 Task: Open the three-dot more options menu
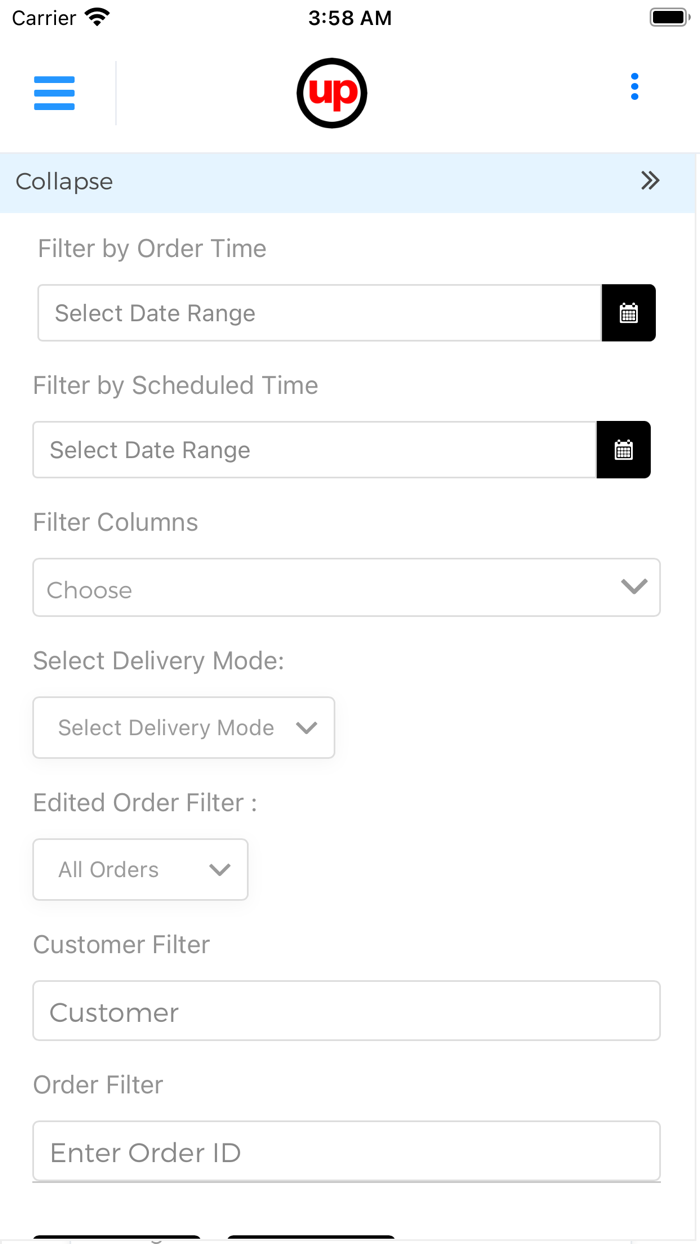coord(634,87)
